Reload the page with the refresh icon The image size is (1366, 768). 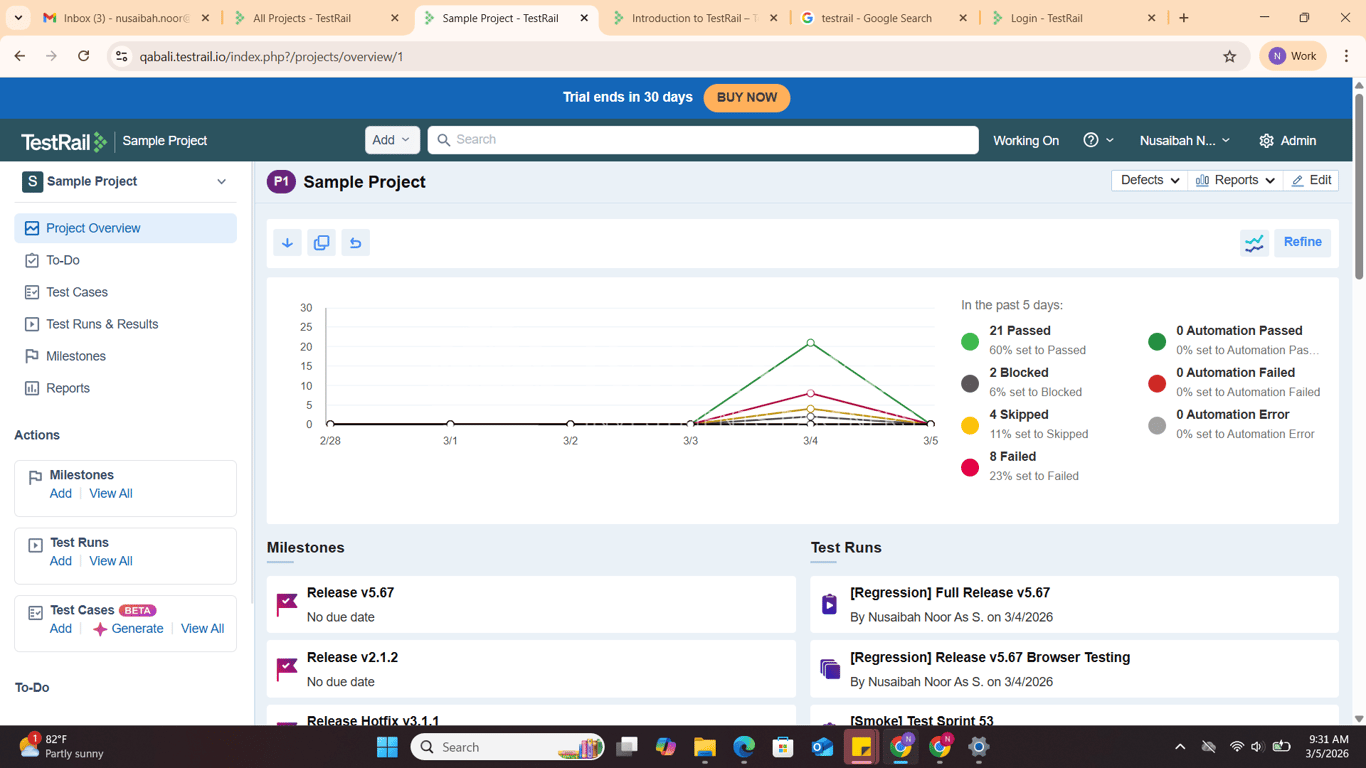(x=84, y=57)
